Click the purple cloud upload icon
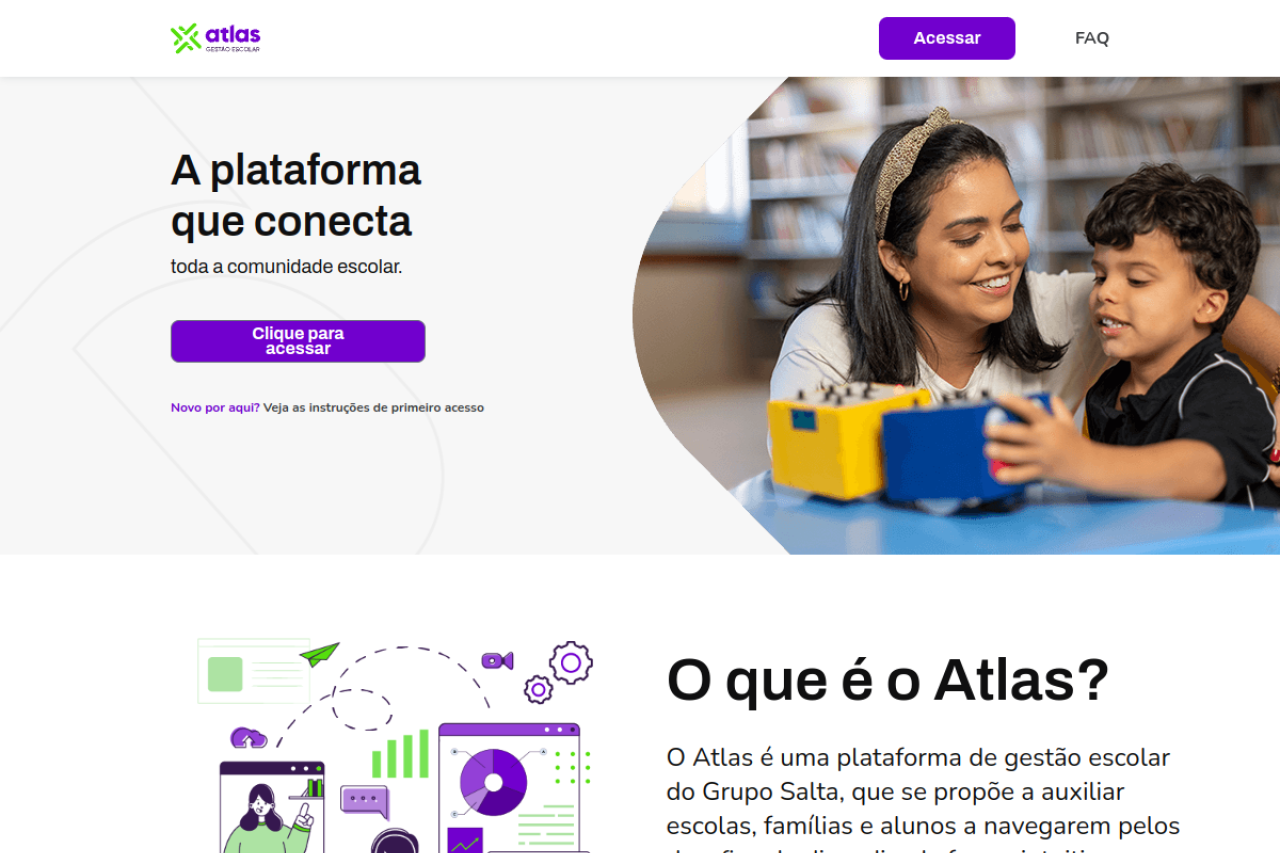 249,738
